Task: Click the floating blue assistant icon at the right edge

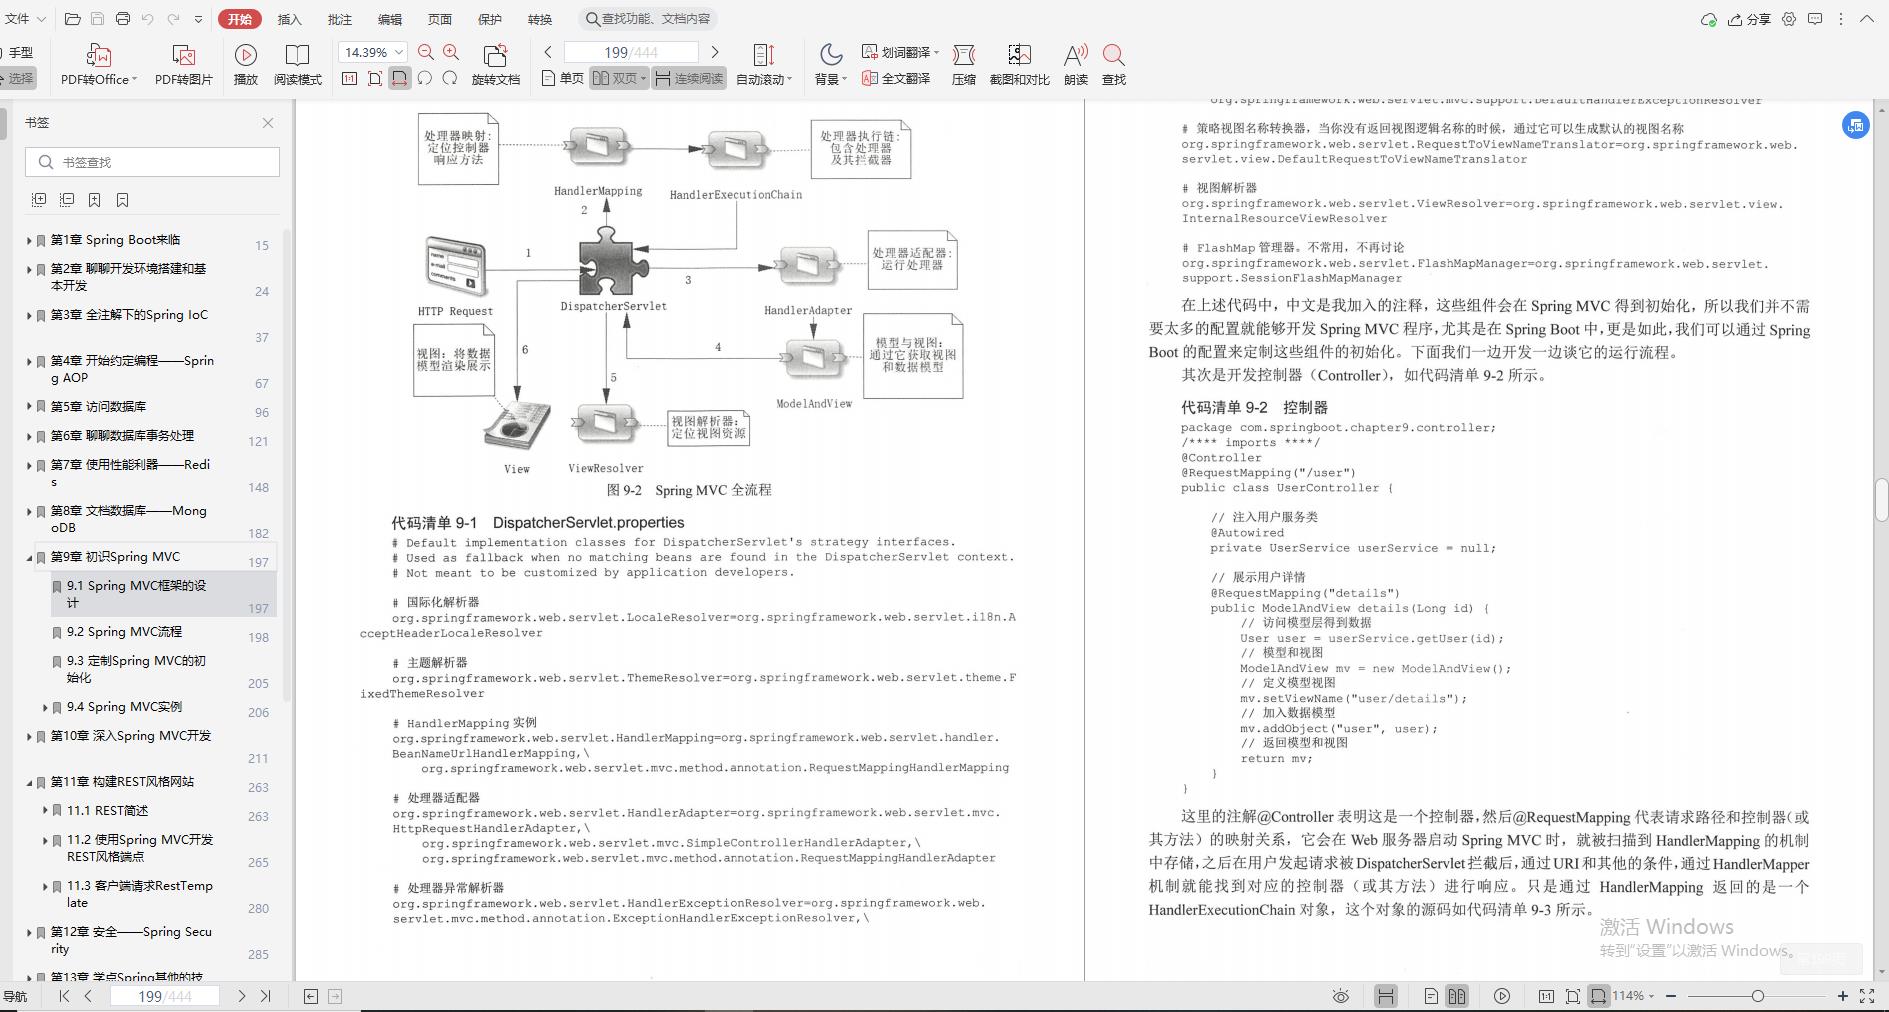Action: [1856, 125]
